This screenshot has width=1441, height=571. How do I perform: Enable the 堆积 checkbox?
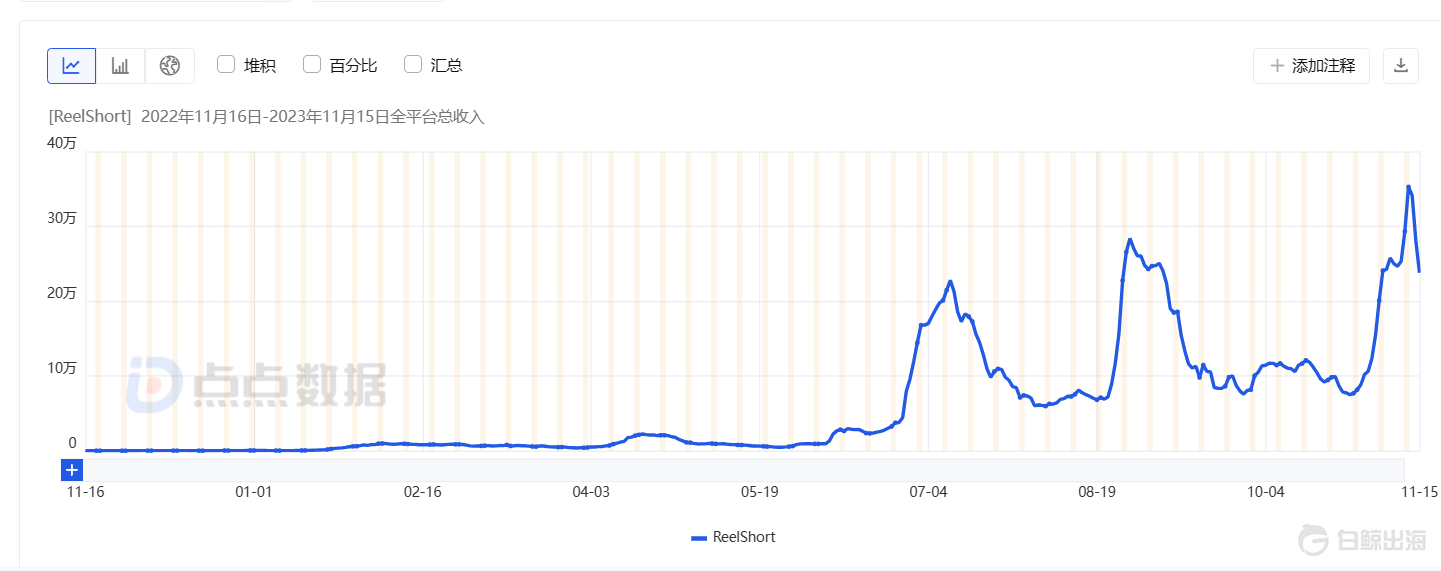pos(226,65)
